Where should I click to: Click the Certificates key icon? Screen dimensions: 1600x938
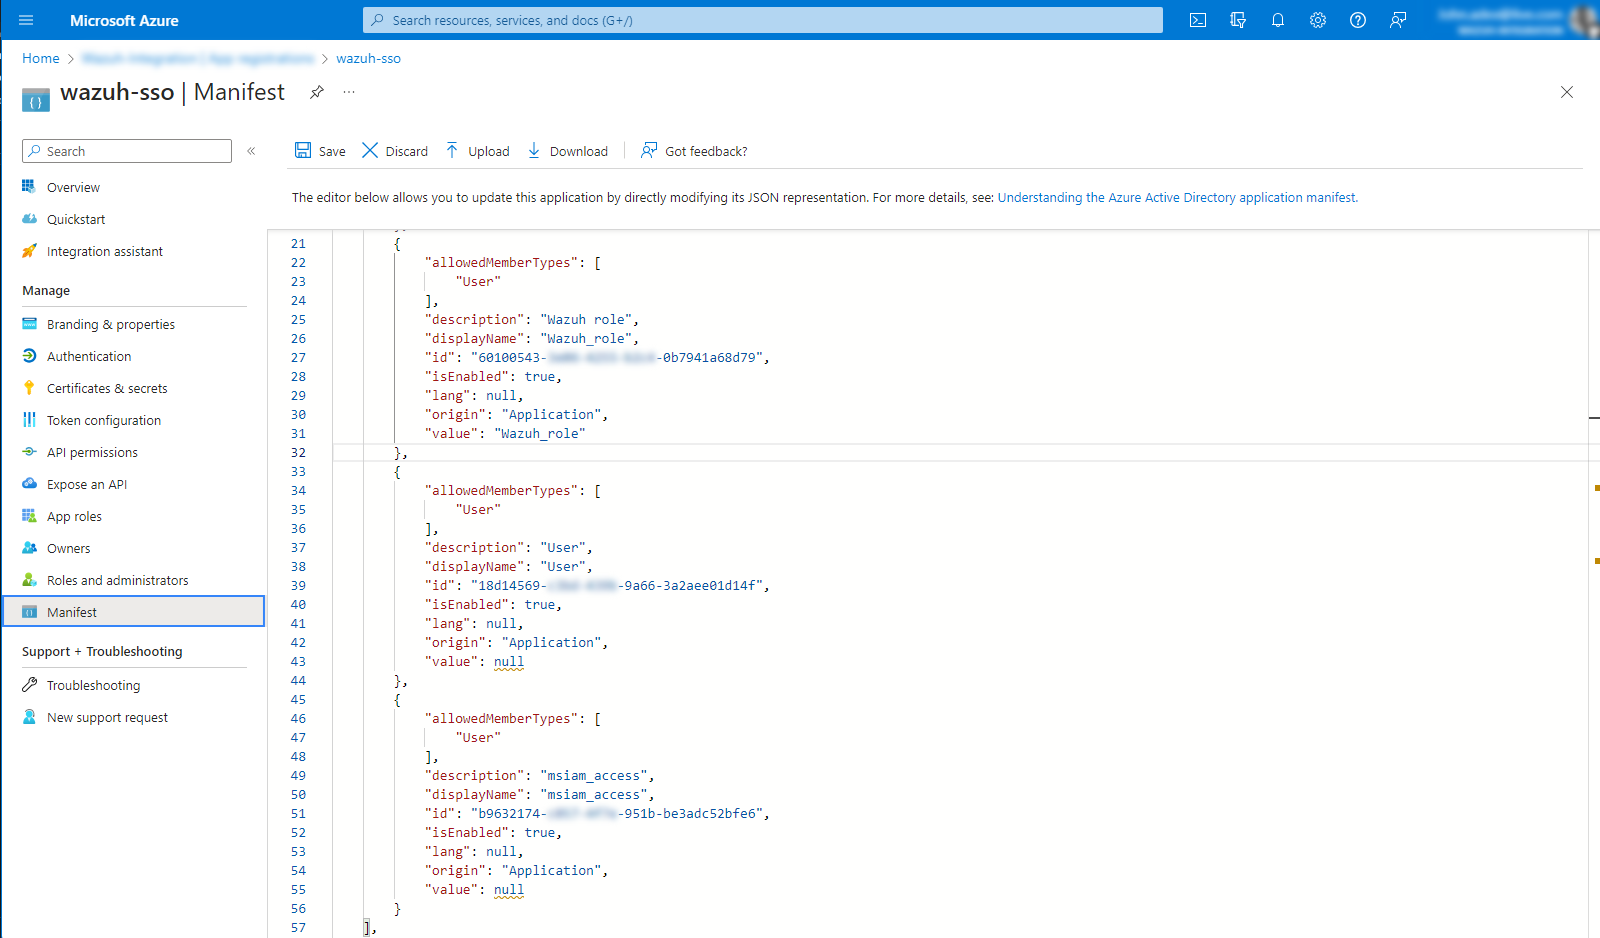(29, 388)
